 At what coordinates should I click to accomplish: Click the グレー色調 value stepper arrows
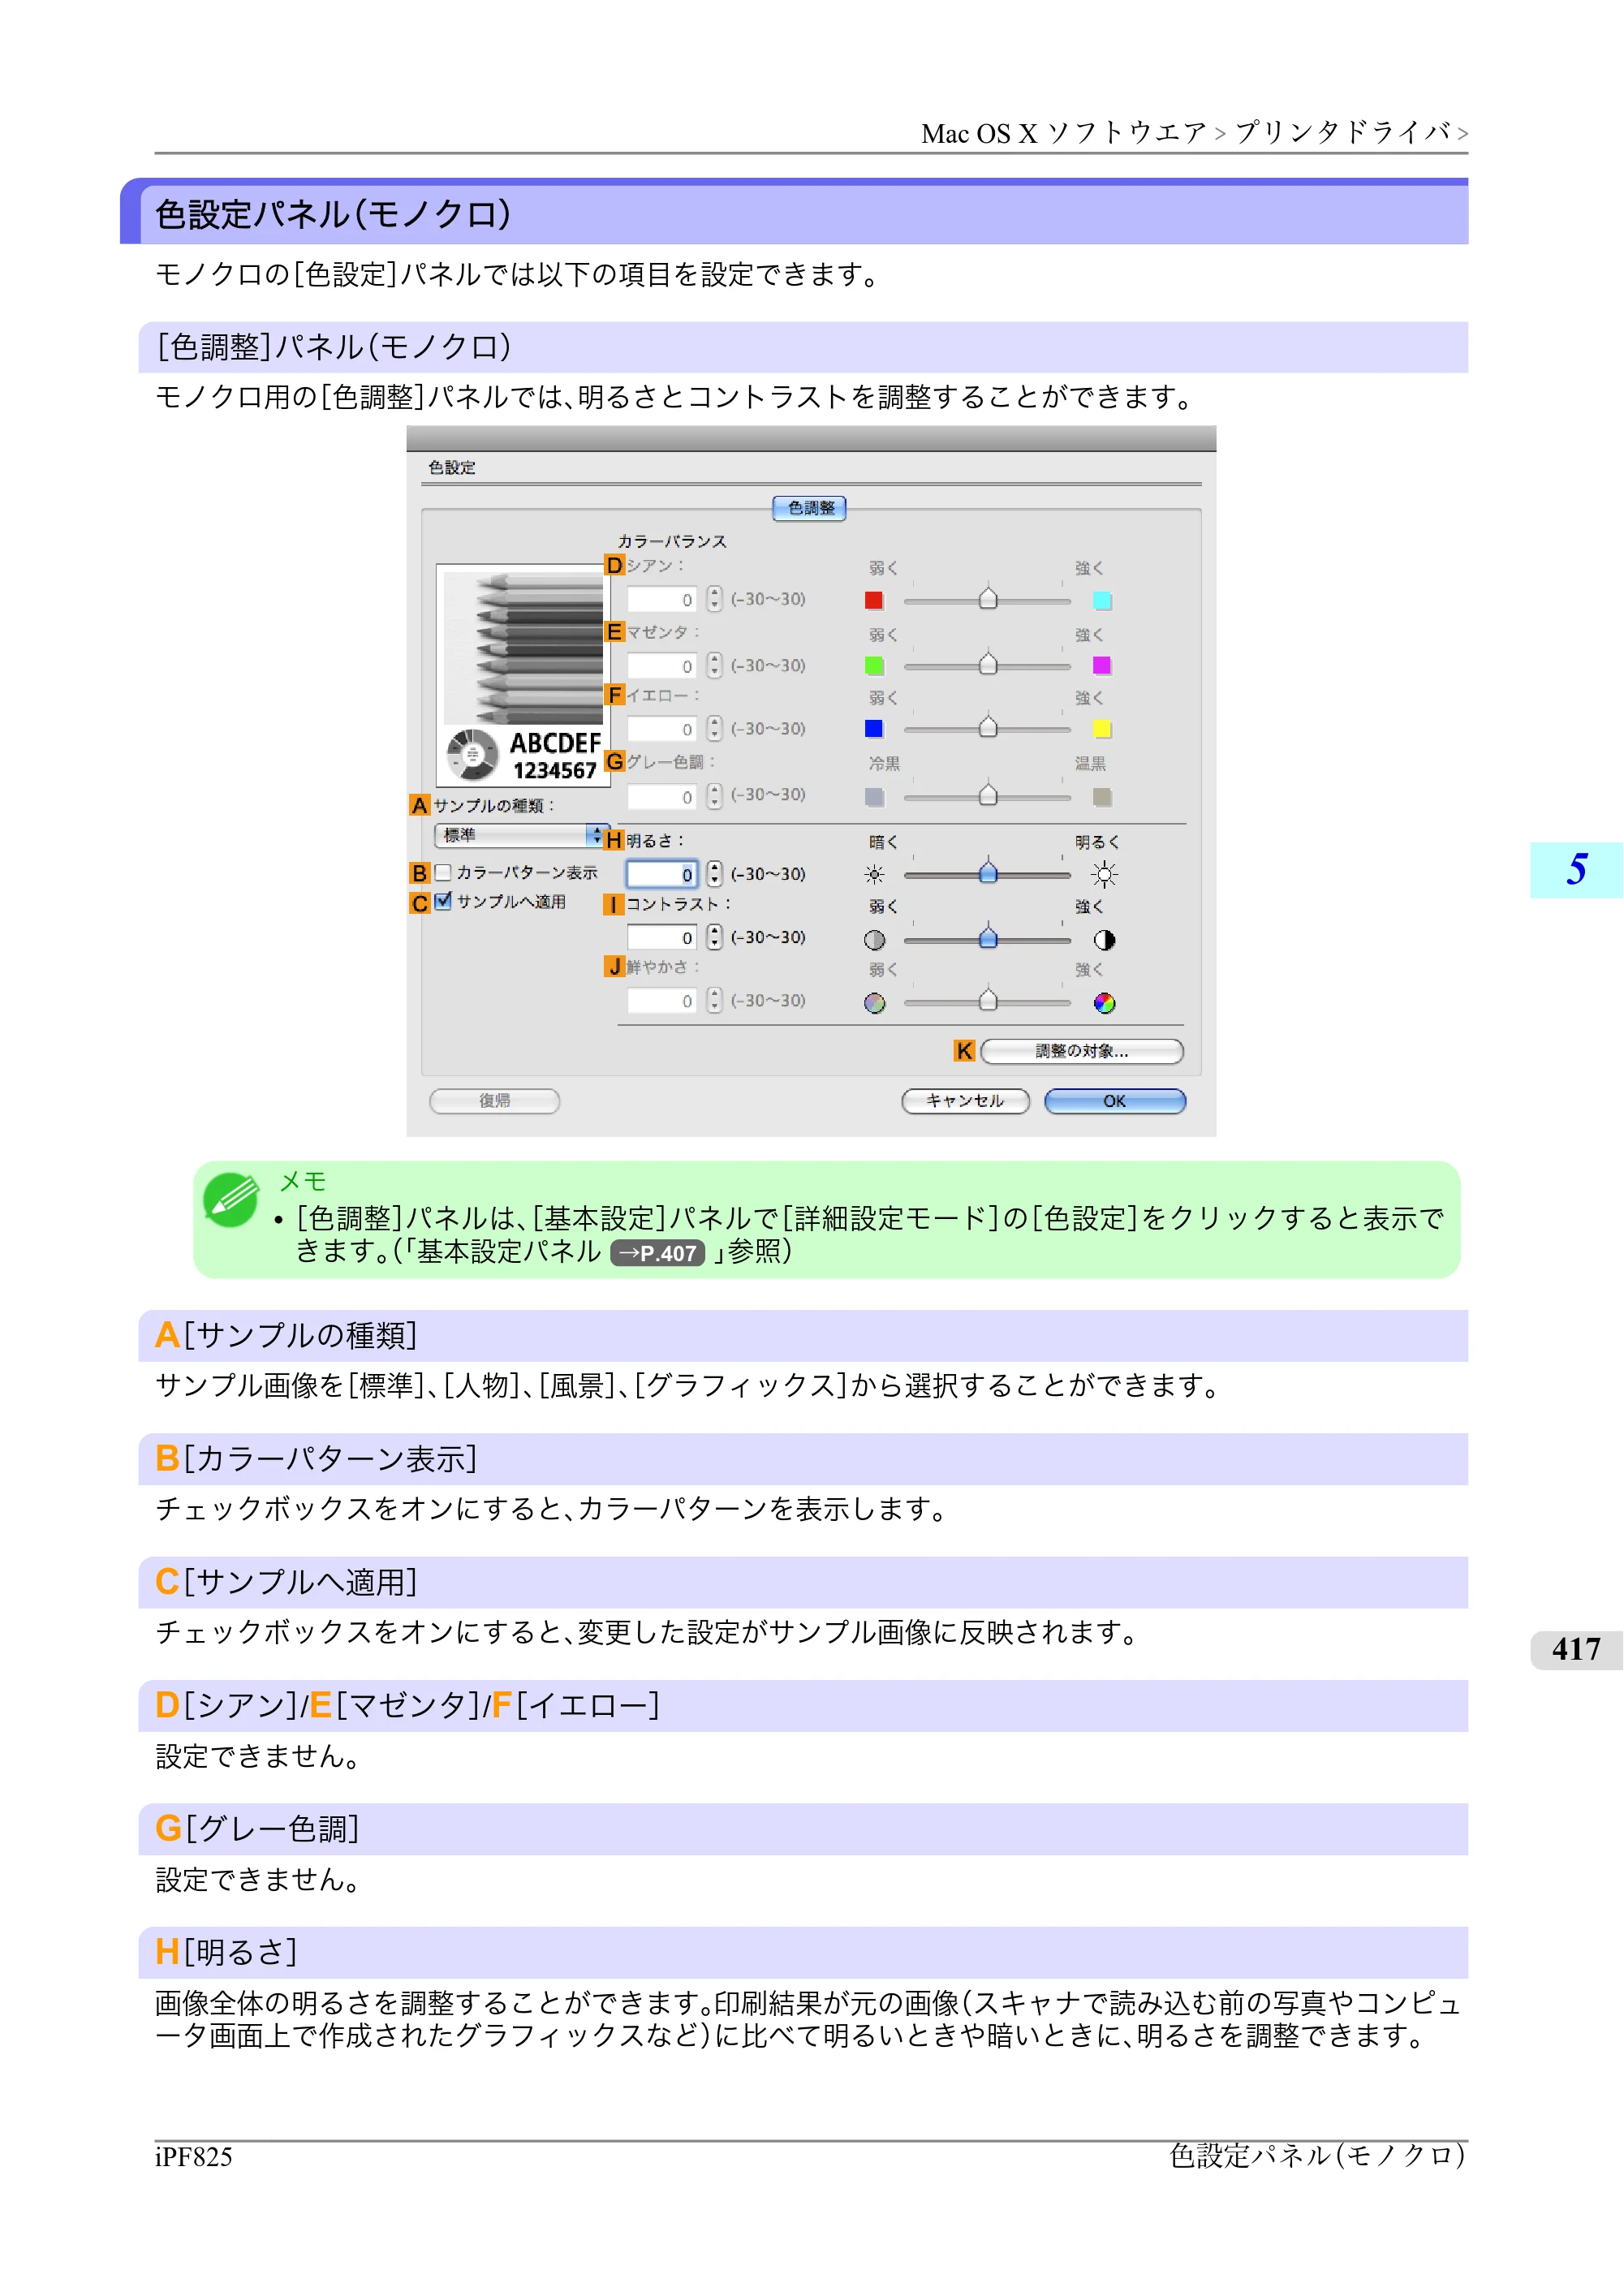coord(714,796)
